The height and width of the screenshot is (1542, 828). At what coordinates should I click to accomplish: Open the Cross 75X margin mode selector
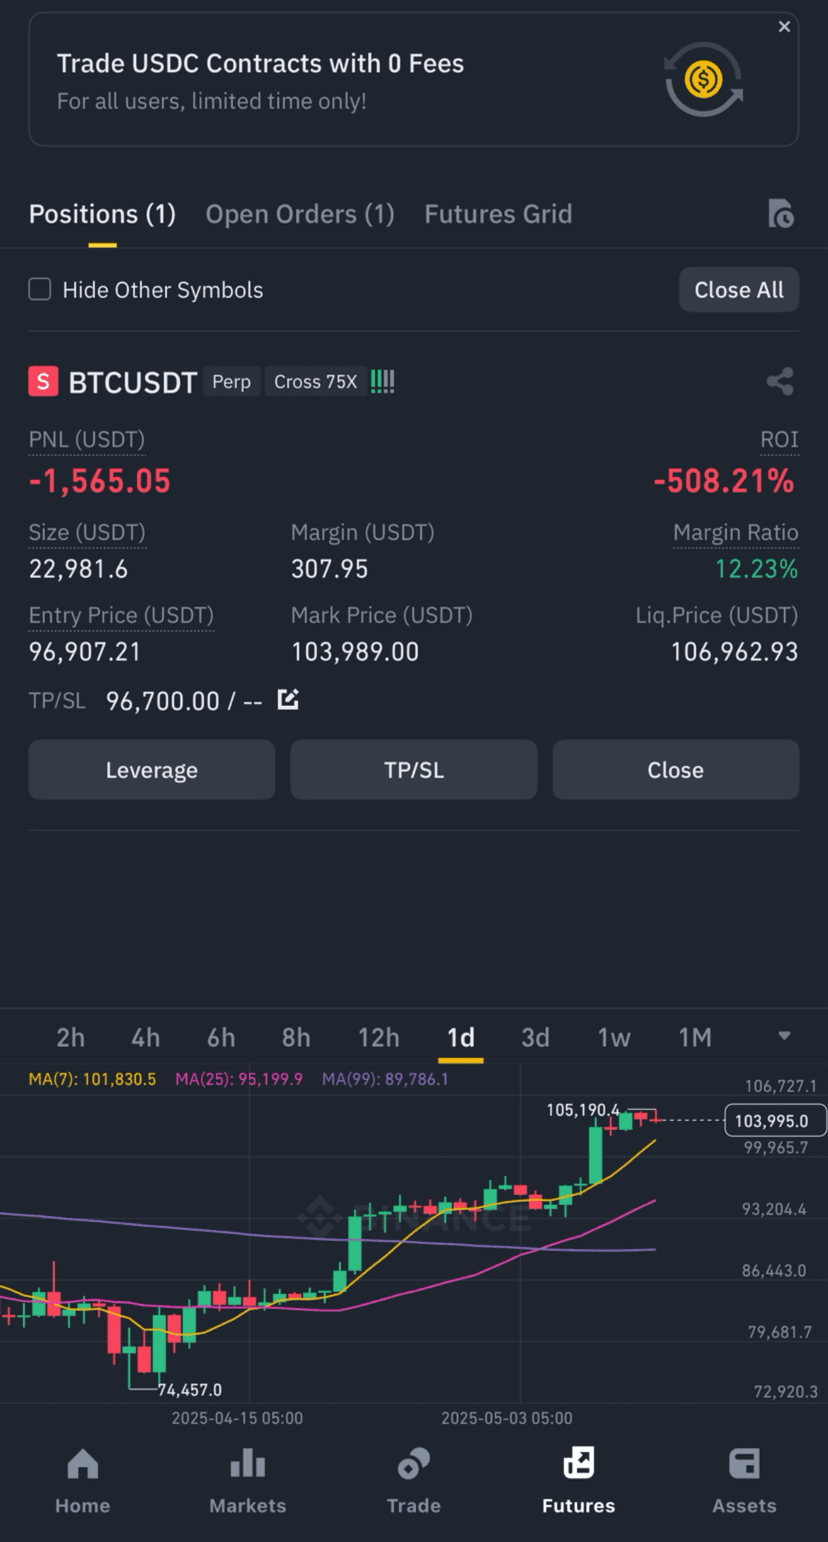tap(316, 382)
